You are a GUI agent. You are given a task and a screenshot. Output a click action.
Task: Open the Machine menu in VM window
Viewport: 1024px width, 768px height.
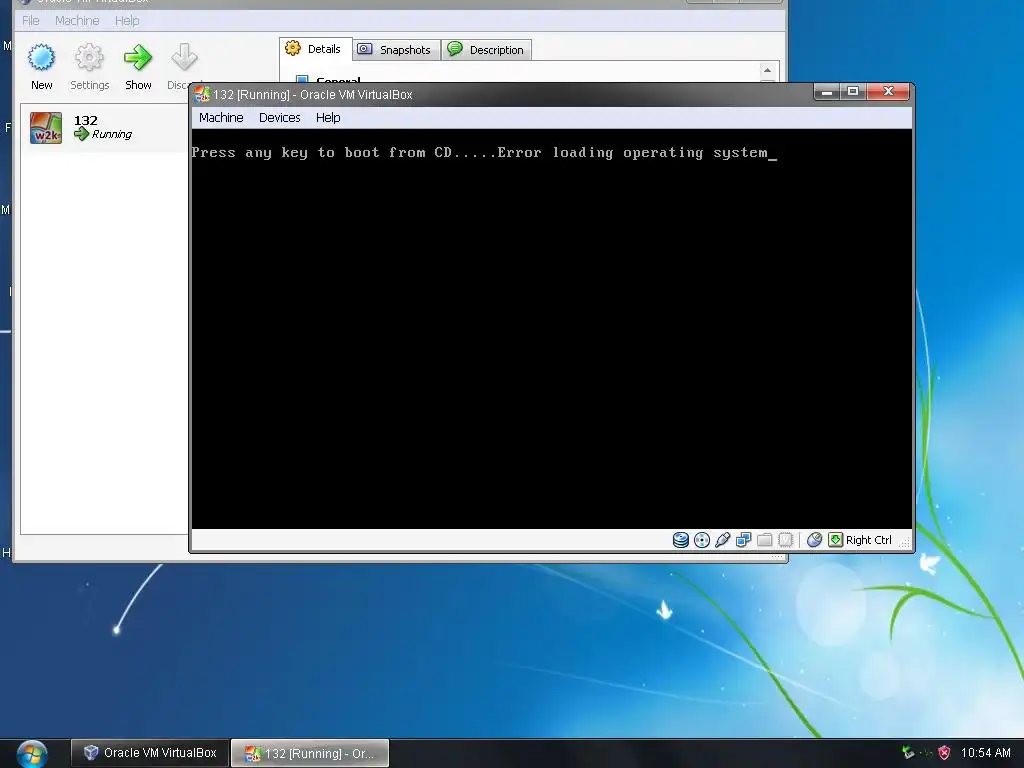point(221,118)
